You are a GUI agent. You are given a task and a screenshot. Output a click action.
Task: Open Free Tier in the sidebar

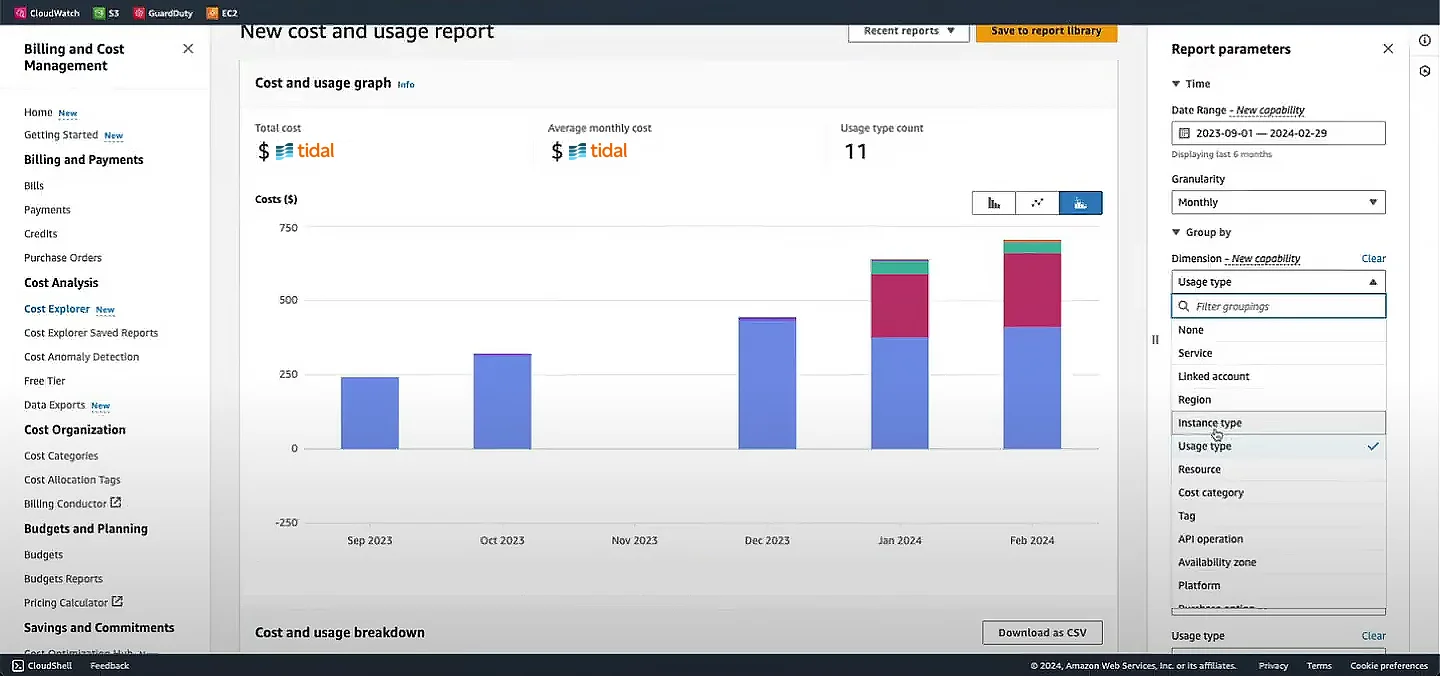click(45, 381)
